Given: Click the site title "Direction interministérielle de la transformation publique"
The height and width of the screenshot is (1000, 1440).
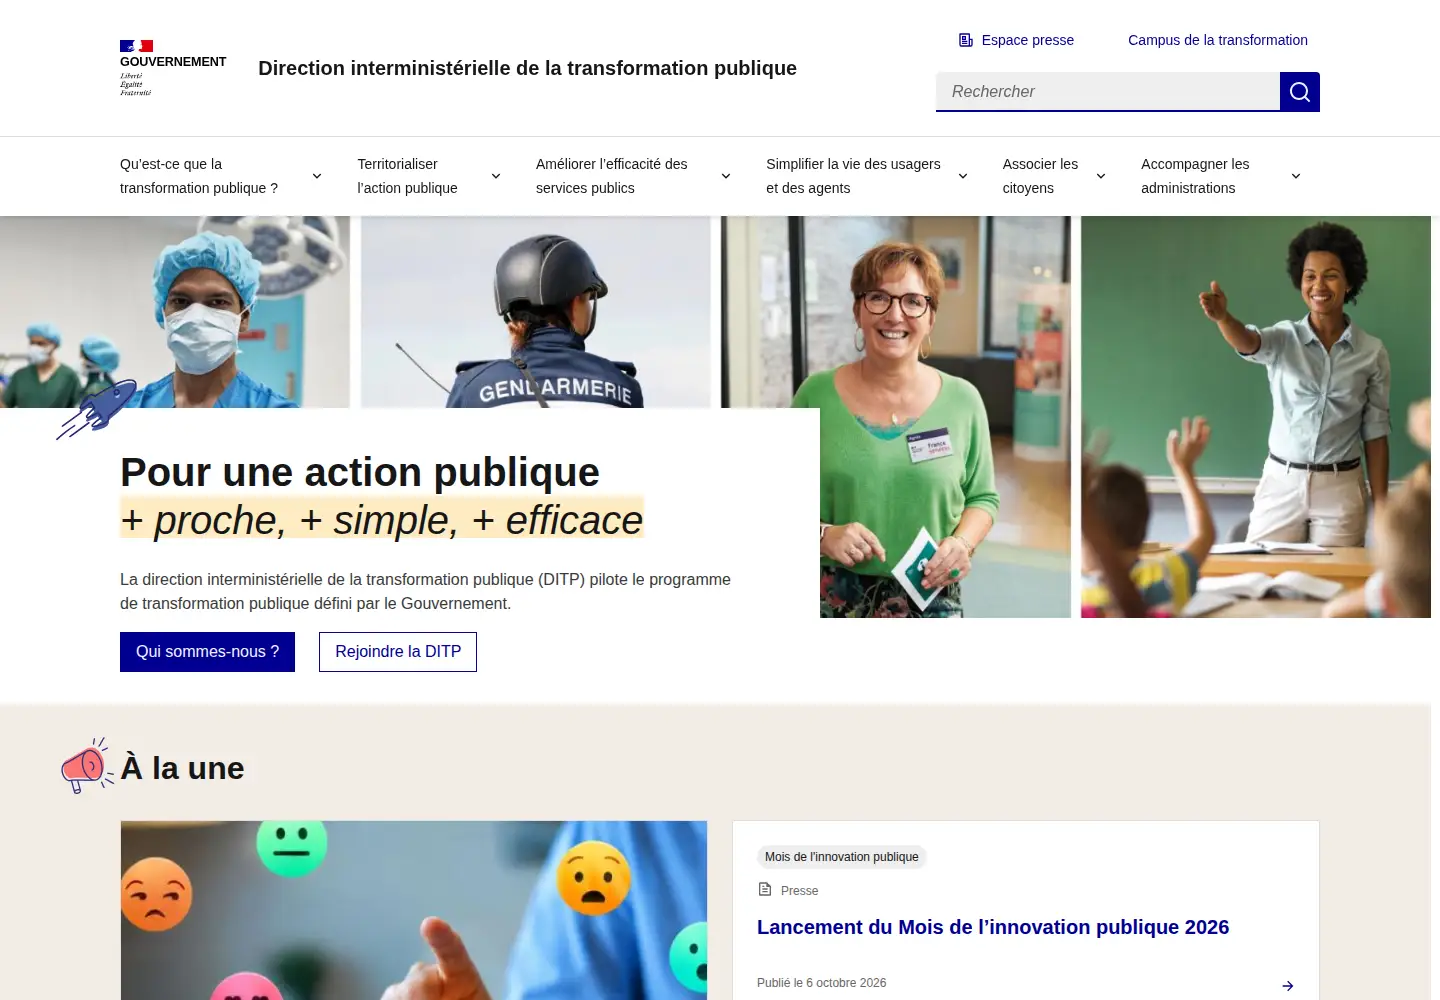Looking at the screenshot, I should click(527, 68).
